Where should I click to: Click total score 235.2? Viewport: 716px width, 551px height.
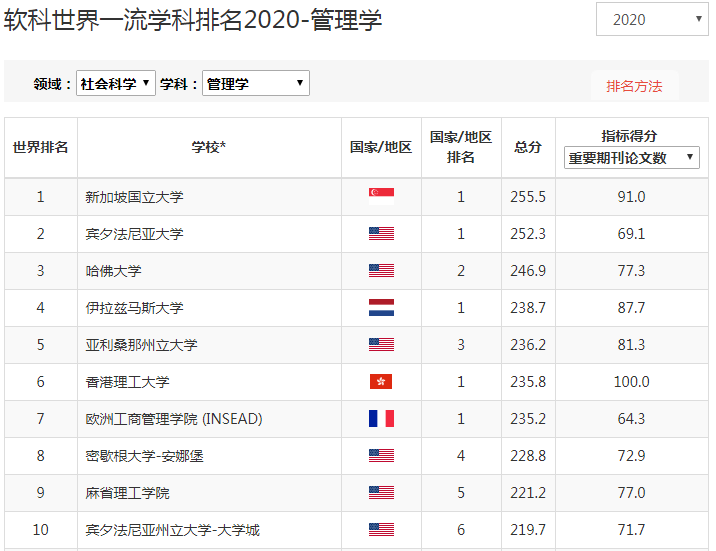pyautogui.click(x=528, y=419)
